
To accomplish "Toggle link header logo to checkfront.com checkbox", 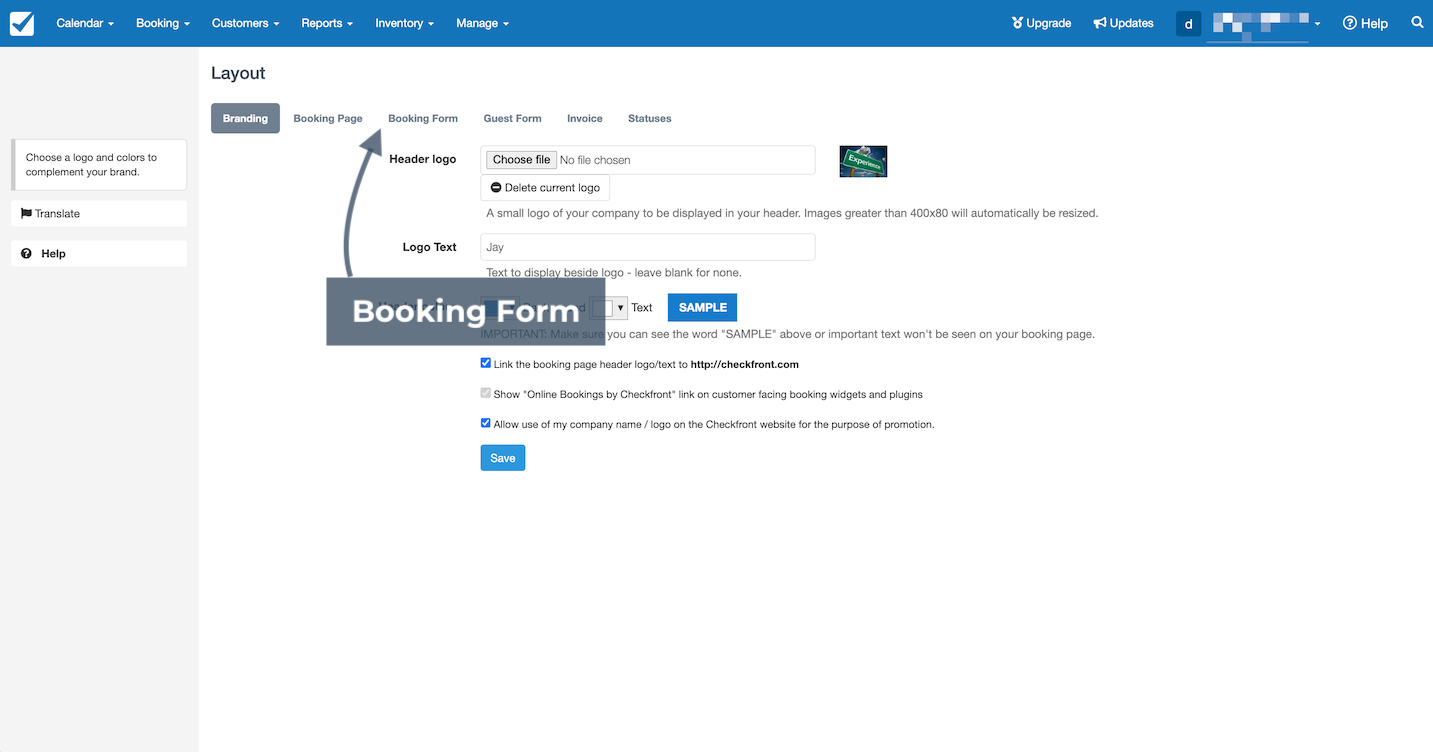I will coord(486,363).
